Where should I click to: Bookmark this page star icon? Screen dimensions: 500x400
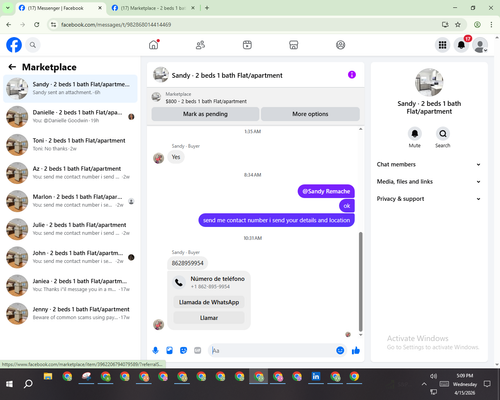(458, 25)
